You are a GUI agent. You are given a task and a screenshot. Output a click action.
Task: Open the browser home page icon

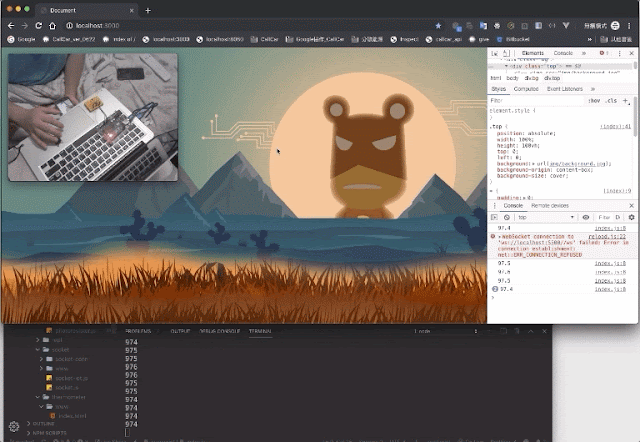pyautogui.click(x=53, y=26)
